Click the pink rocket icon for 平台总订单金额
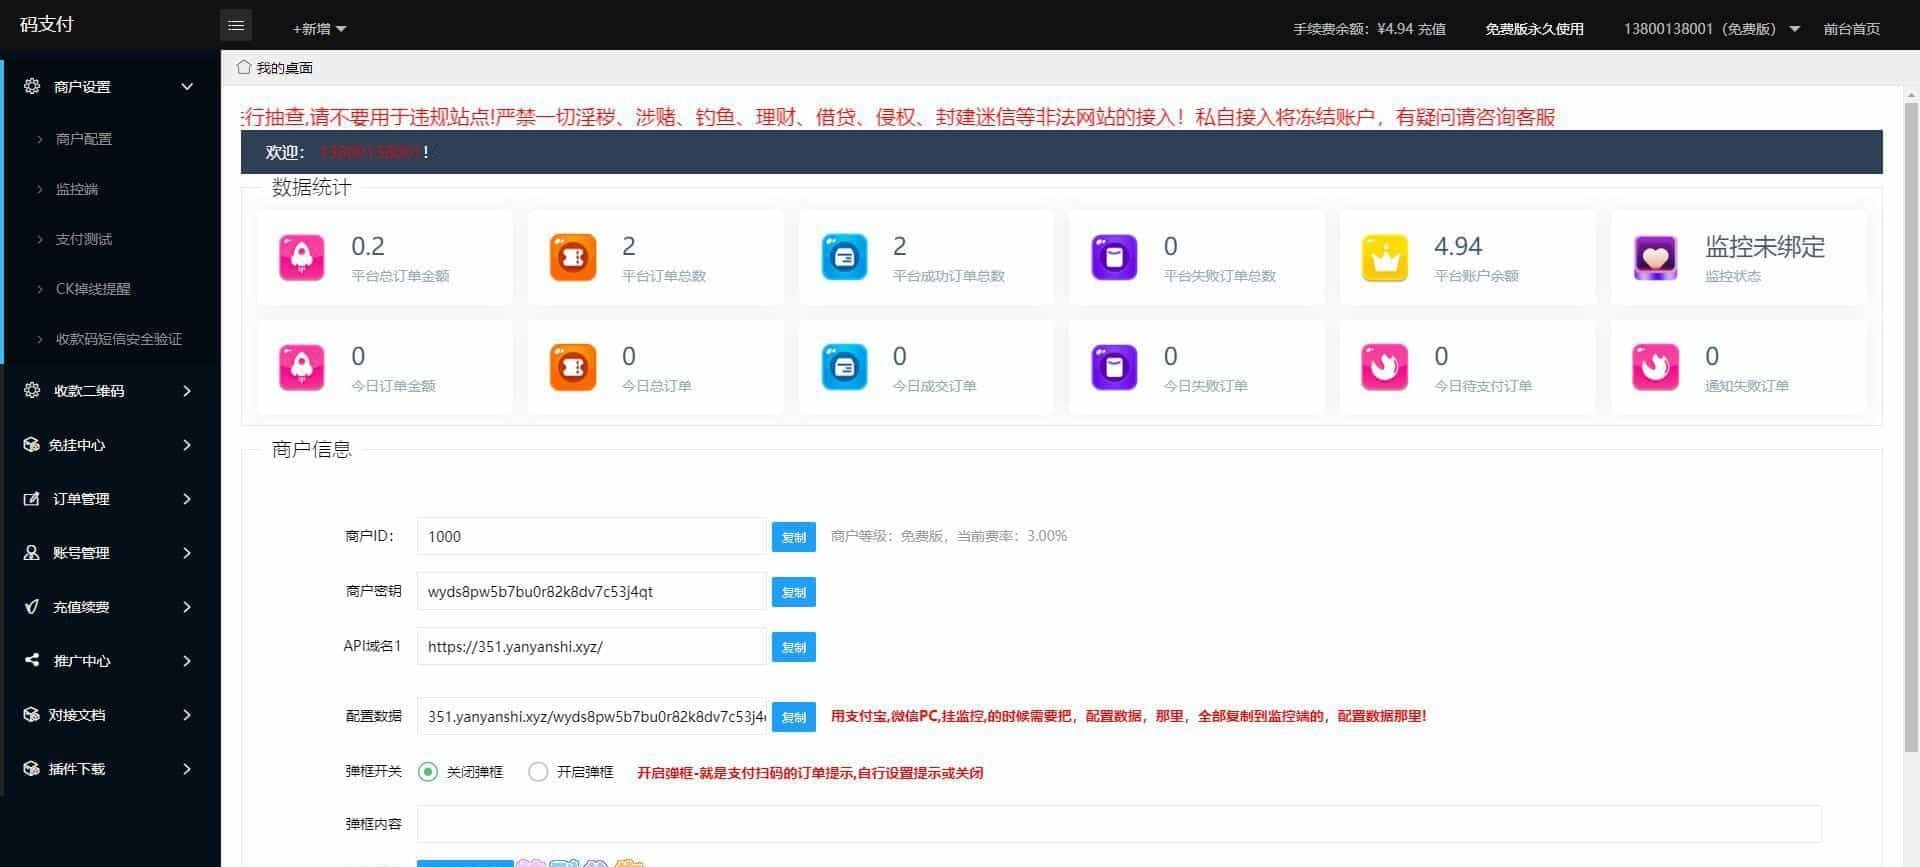This screenshot has height=867, width=1920. click(x=302, y=257)
